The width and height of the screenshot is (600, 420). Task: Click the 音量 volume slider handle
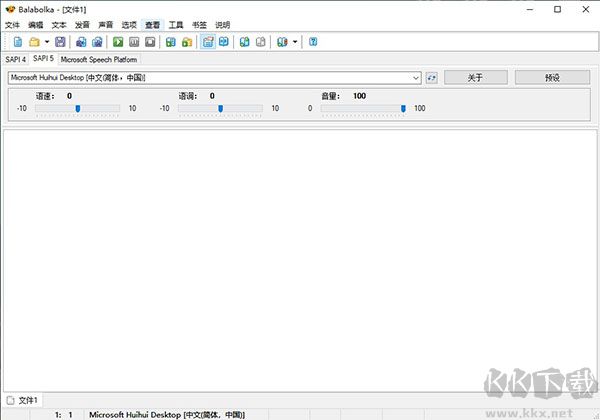(x=404, y=108)
